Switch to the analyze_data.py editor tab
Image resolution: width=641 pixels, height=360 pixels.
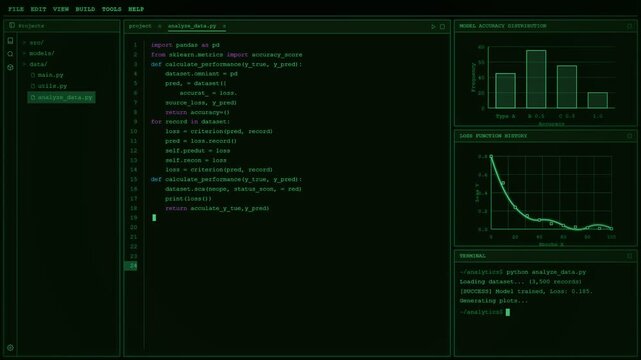[192, 26]
